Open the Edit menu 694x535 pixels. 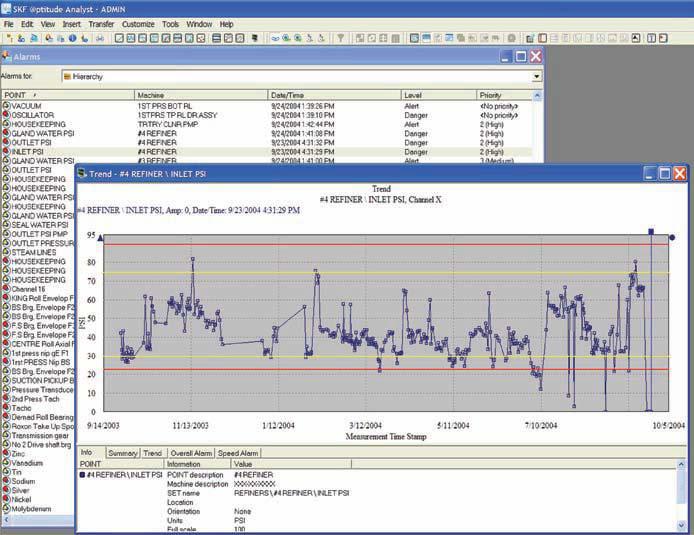[x=27, y=24]
